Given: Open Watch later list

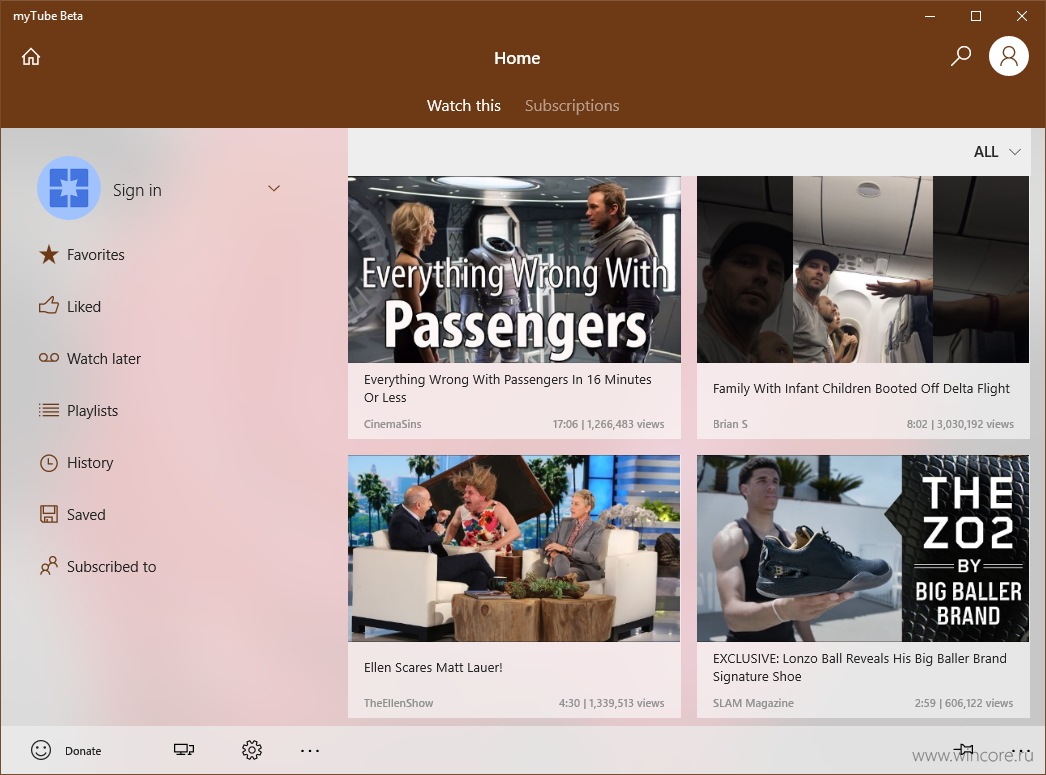Looking at the screenshot, I should pos(103,358).
